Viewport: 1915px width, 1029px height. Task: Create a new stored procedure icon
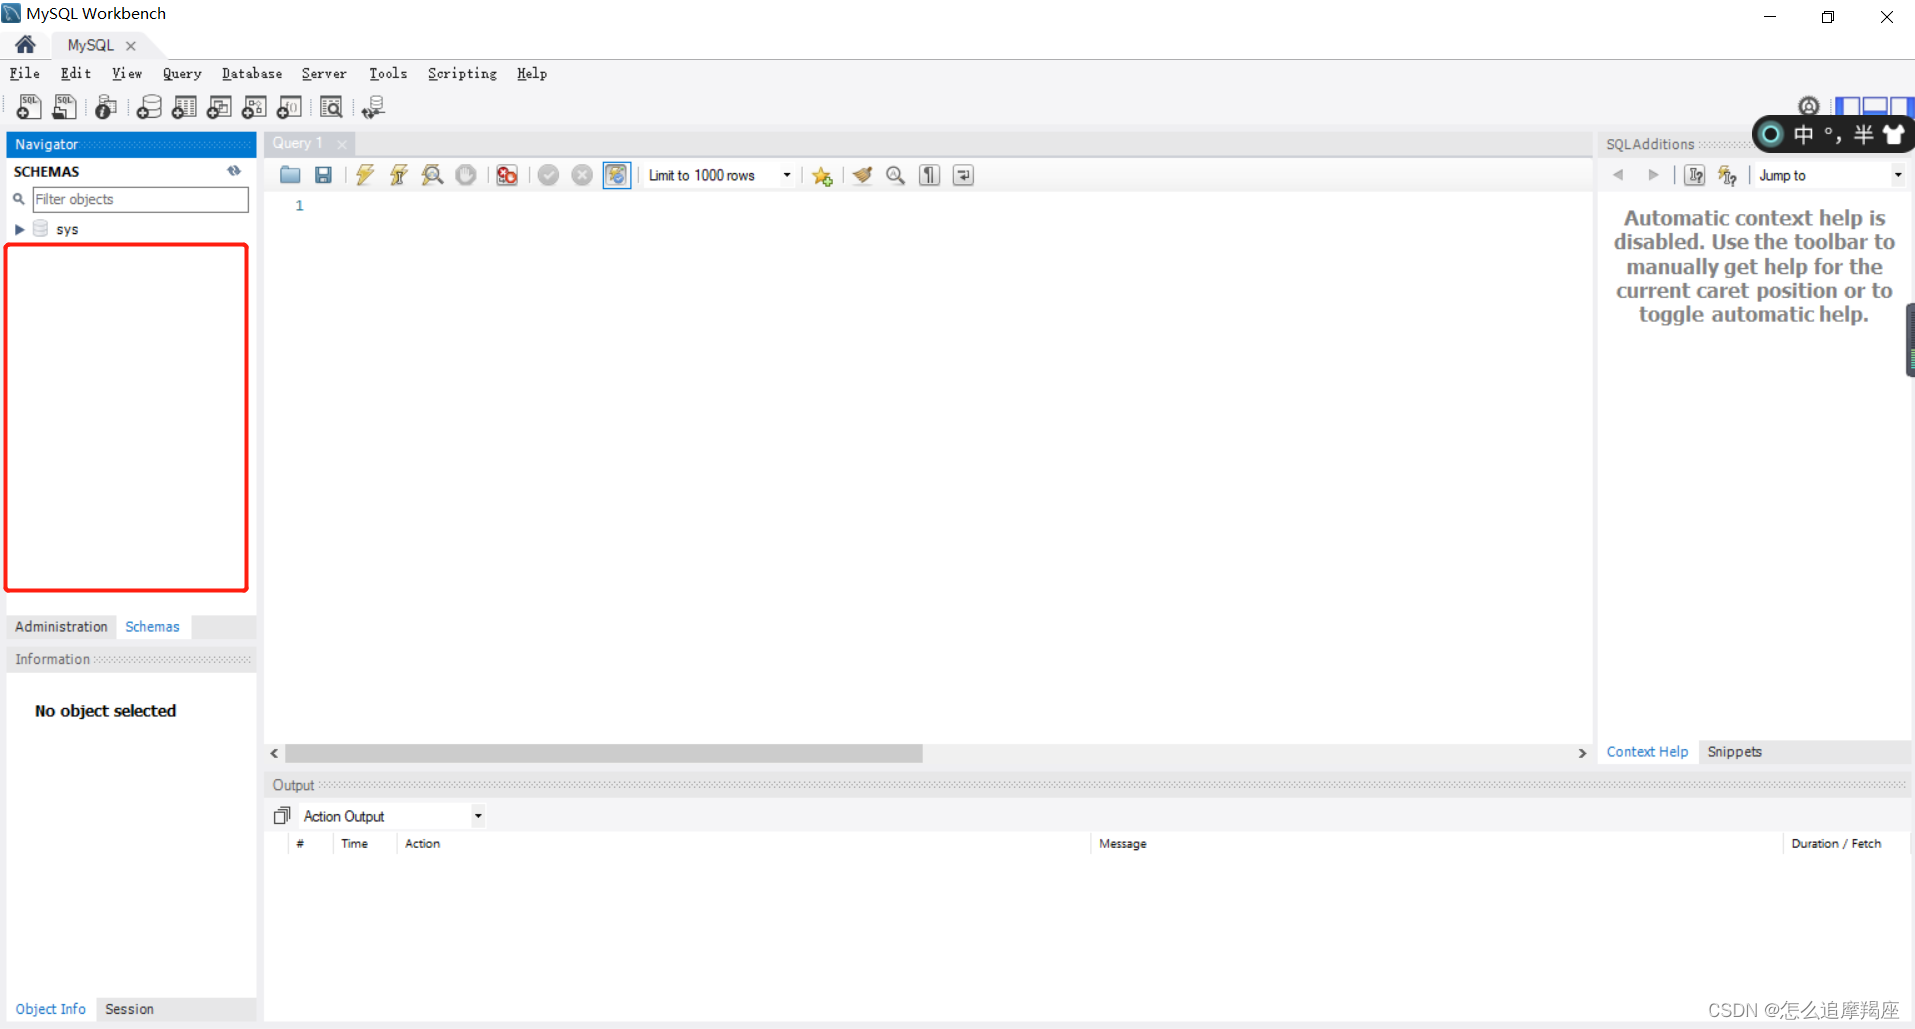[254, 107]
